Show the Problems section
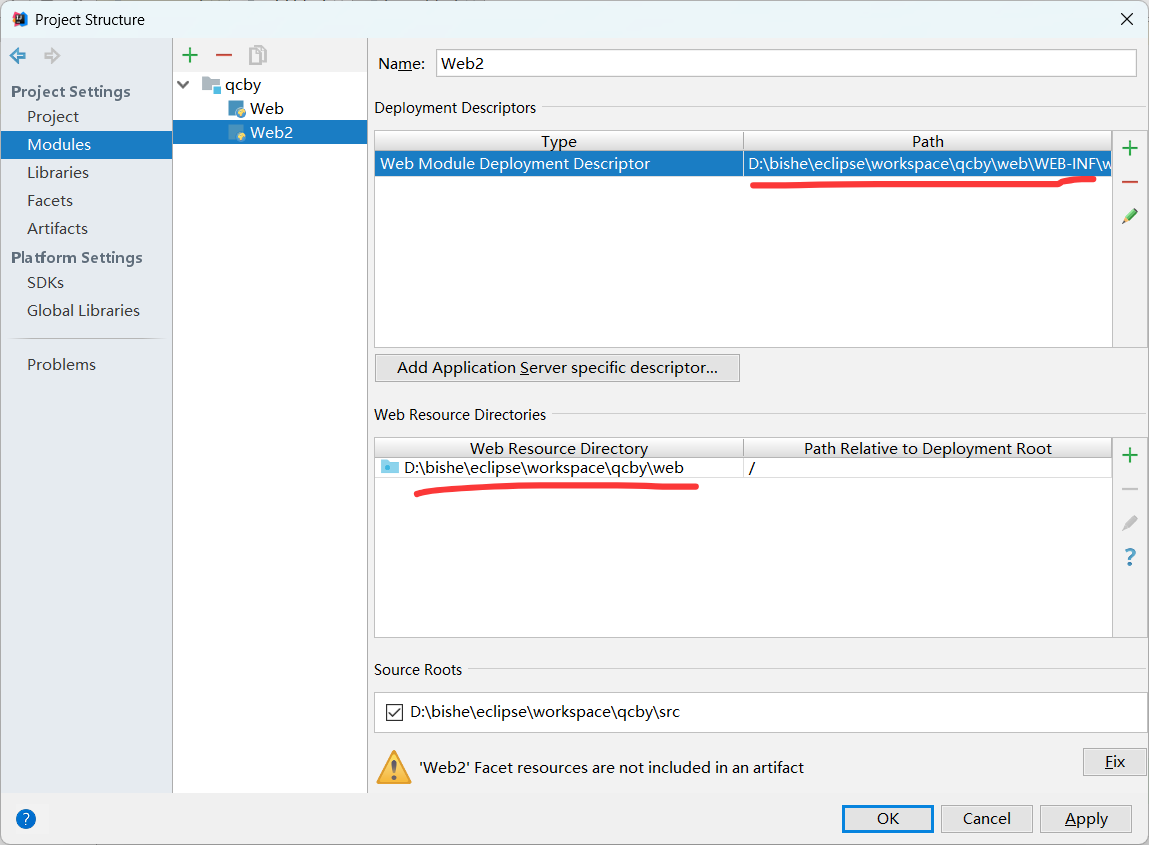The width and height of the screenshot is (1149, 845). pos(62,364)
